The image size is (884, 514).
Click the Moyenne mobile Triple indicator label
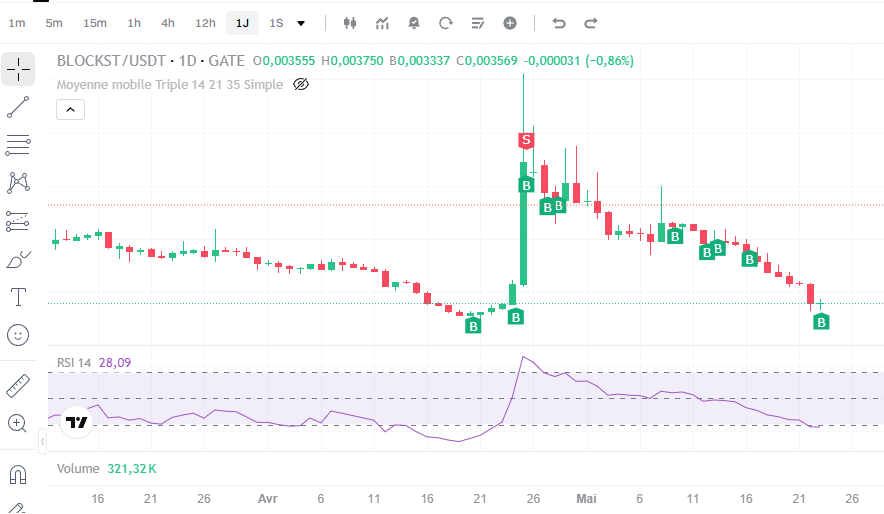(170, 85)
